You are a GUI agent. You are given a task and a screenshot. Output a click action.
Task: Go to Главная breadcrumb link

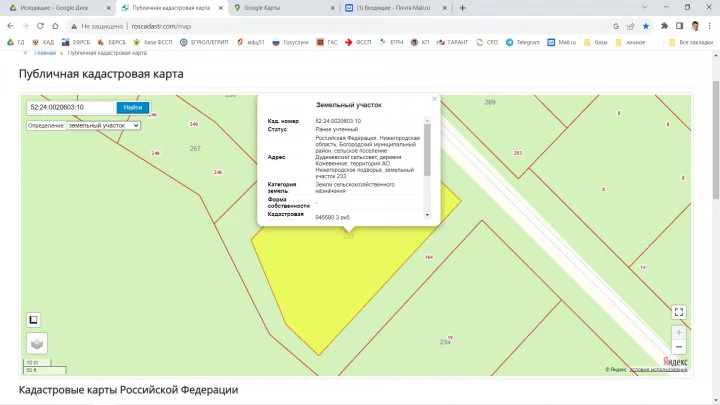pos(45,53)
